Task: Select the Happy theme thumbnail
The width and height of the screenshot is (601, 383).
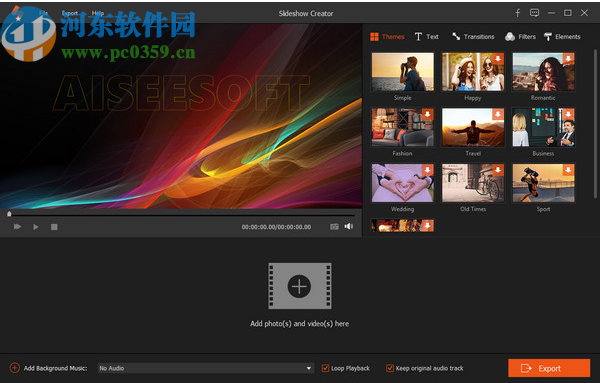Action: tap(473, 72)
